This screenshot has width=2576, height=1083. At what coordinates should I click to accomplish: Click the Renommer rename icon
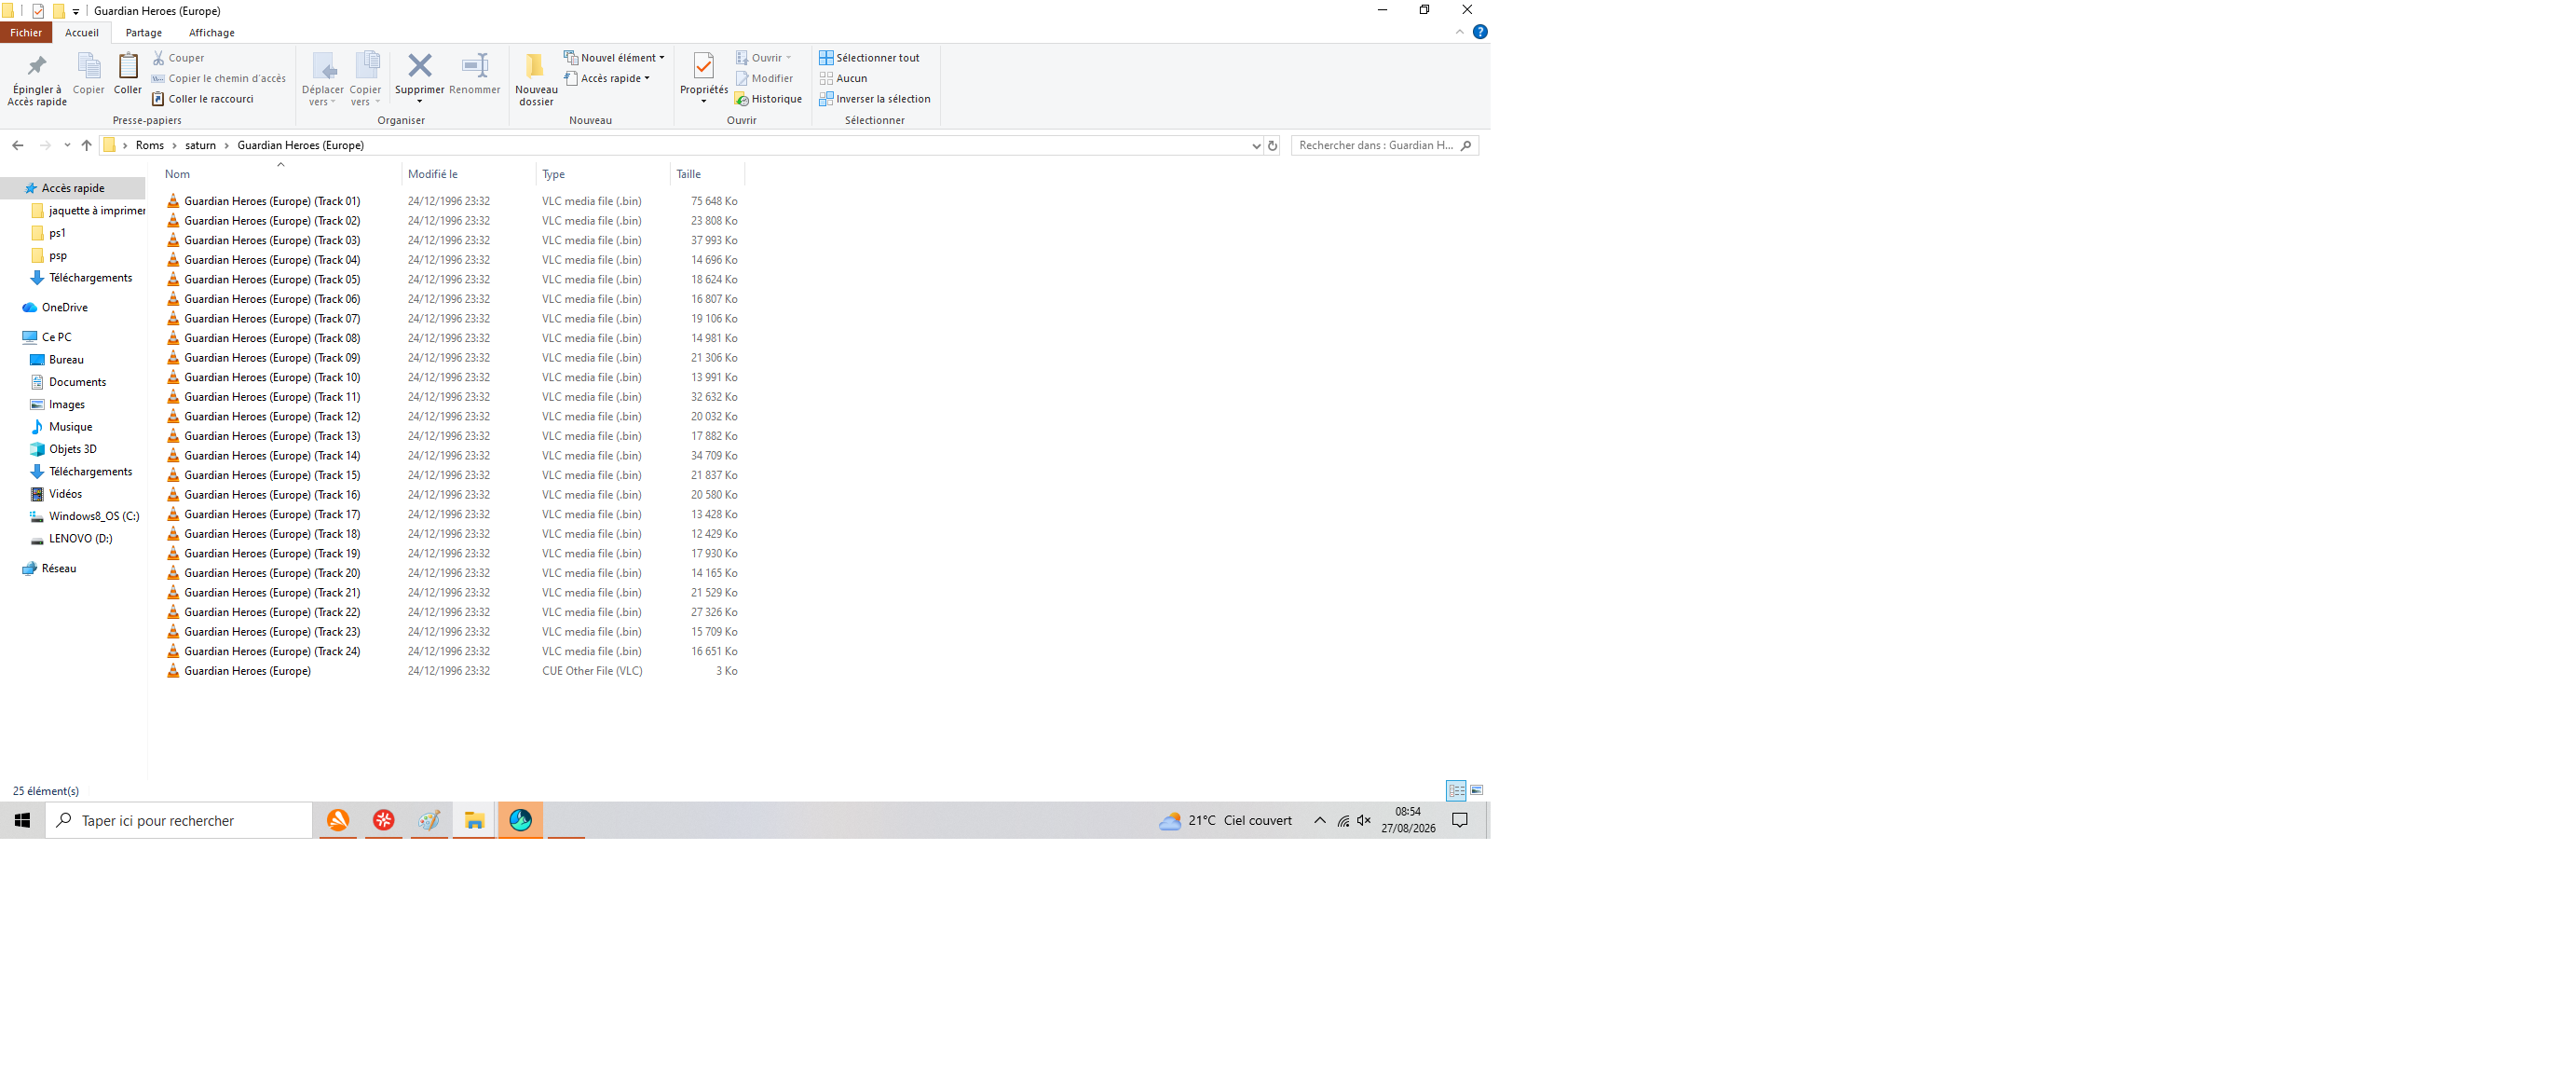474,67
